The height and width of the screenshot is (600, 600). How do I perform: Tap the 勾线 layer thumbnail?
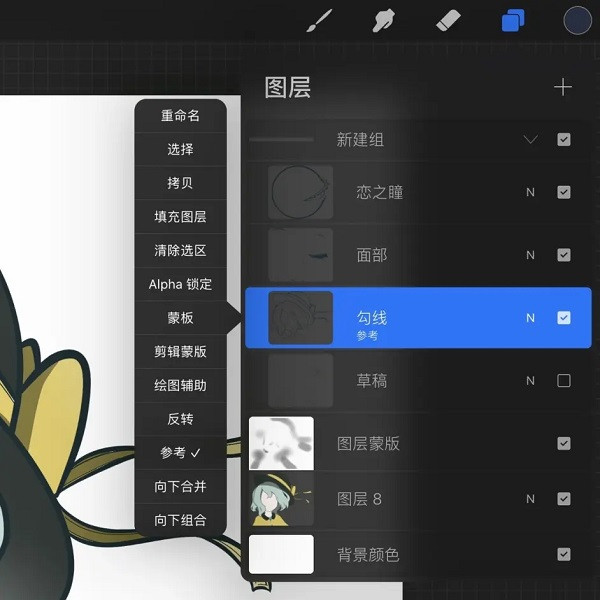point(300,318)
